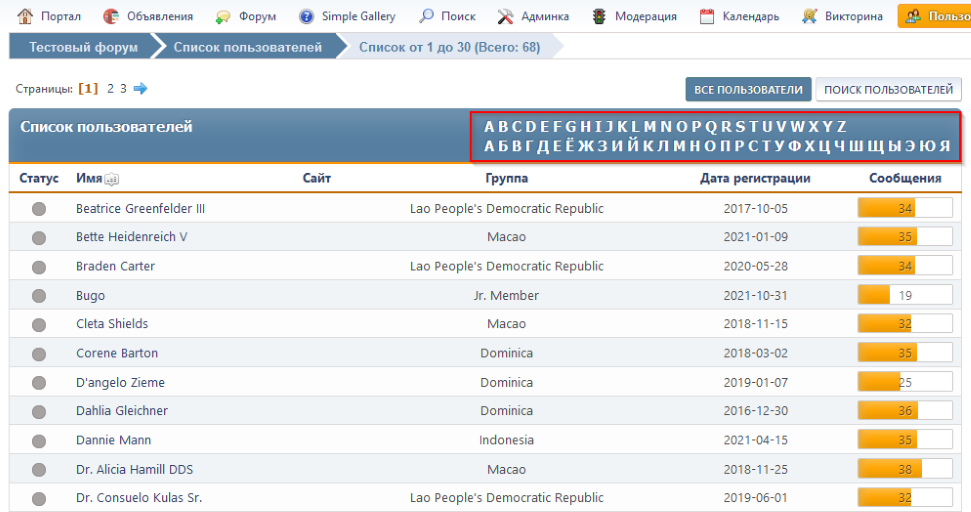Viewport: 971px width, 512px height.
Task: Click Bugo's message count bar
Action: 905,295
